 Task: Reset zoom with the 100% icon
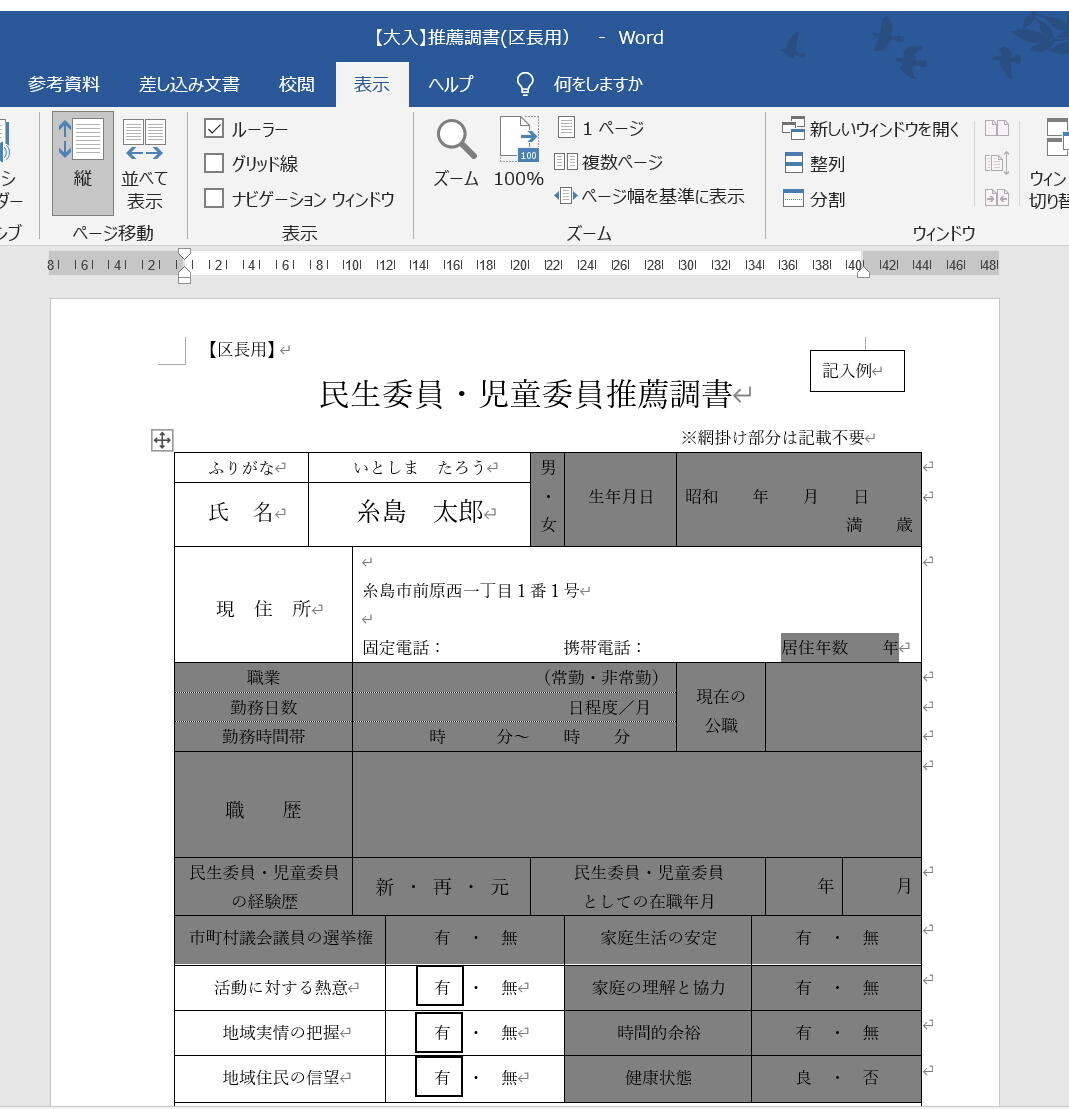(519, 153)
